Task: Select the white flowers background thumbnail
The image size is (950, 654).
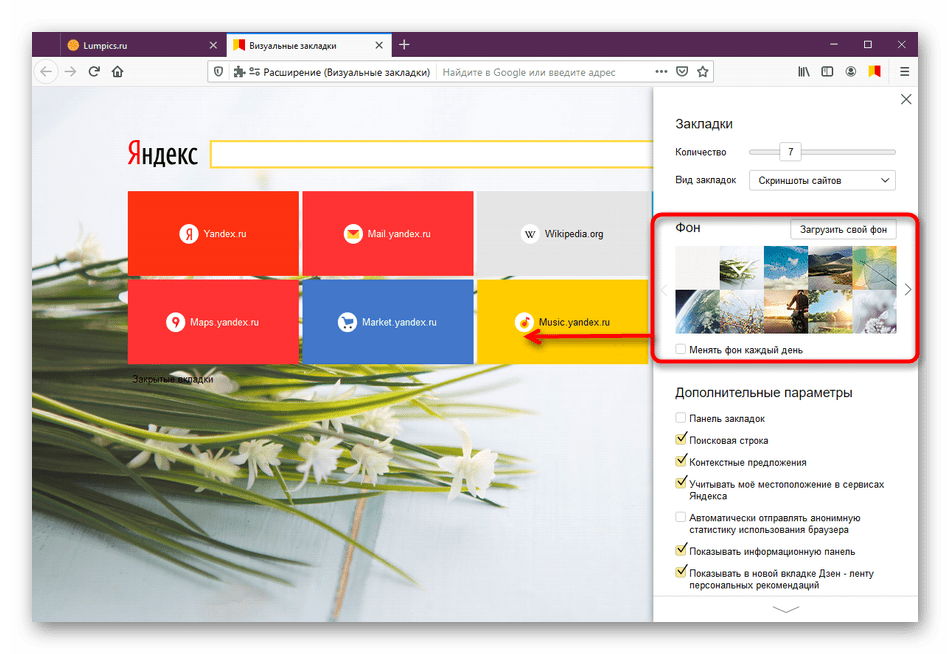Action: click(x=742, y=267)
